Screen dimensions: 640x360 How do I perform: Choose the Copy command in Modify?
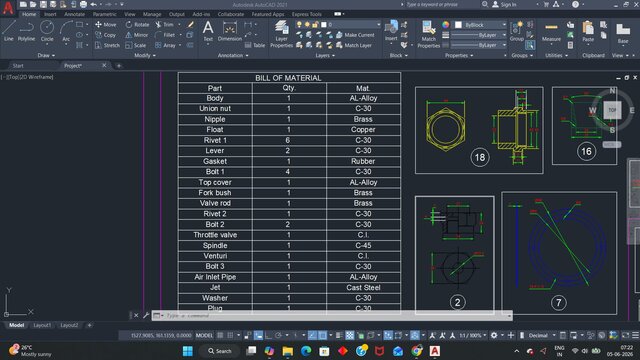pyautogui.click(x=106, y=35)
